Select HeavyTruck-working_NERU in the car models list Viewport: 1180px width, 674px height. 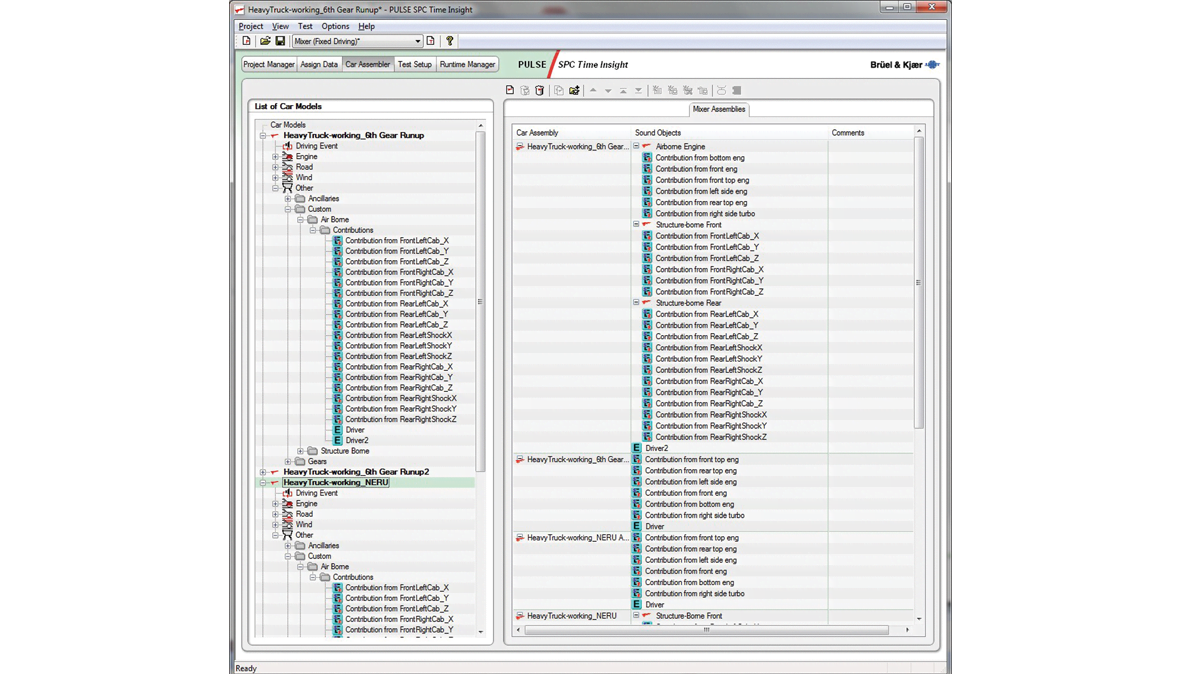pos(336,482)
